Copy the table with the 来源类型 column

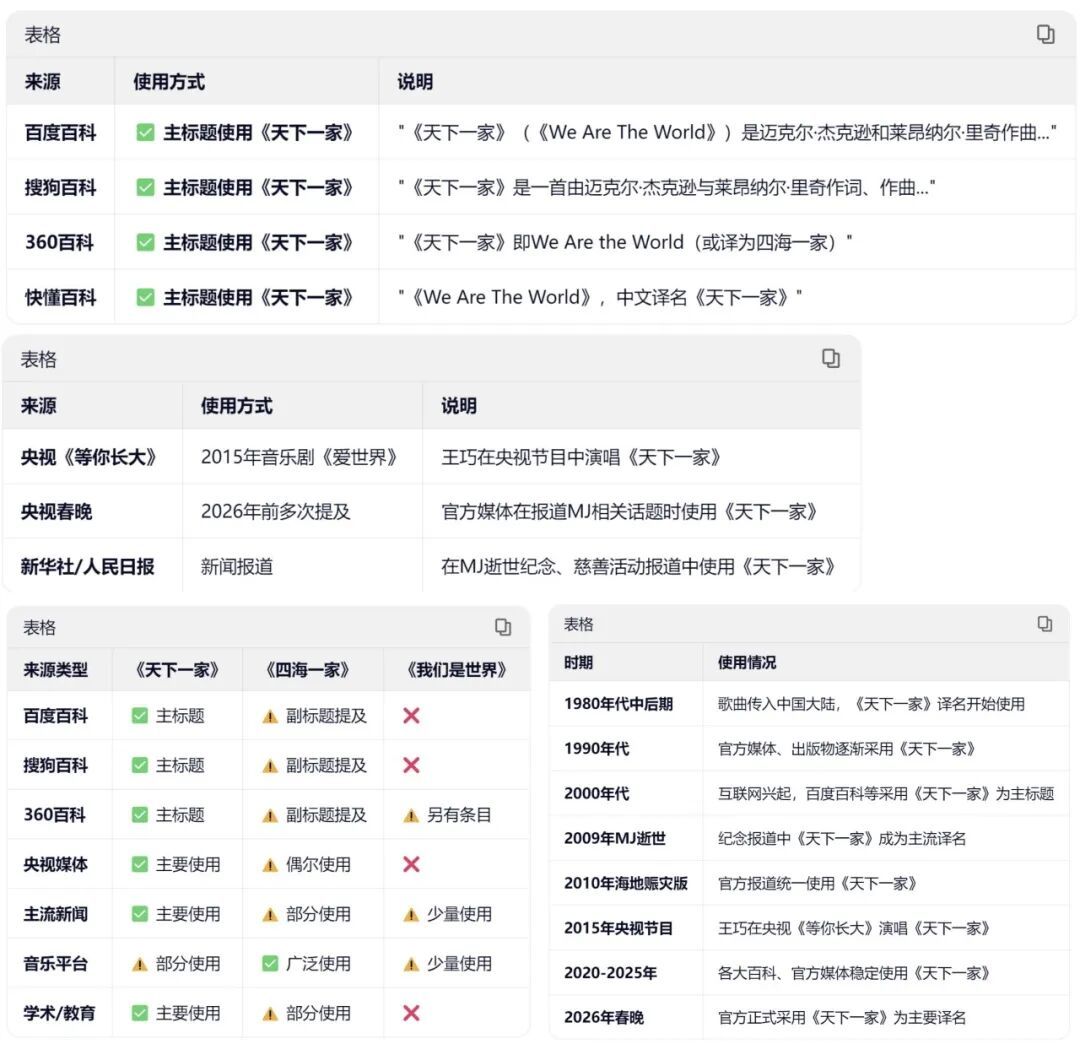(503, 627)
